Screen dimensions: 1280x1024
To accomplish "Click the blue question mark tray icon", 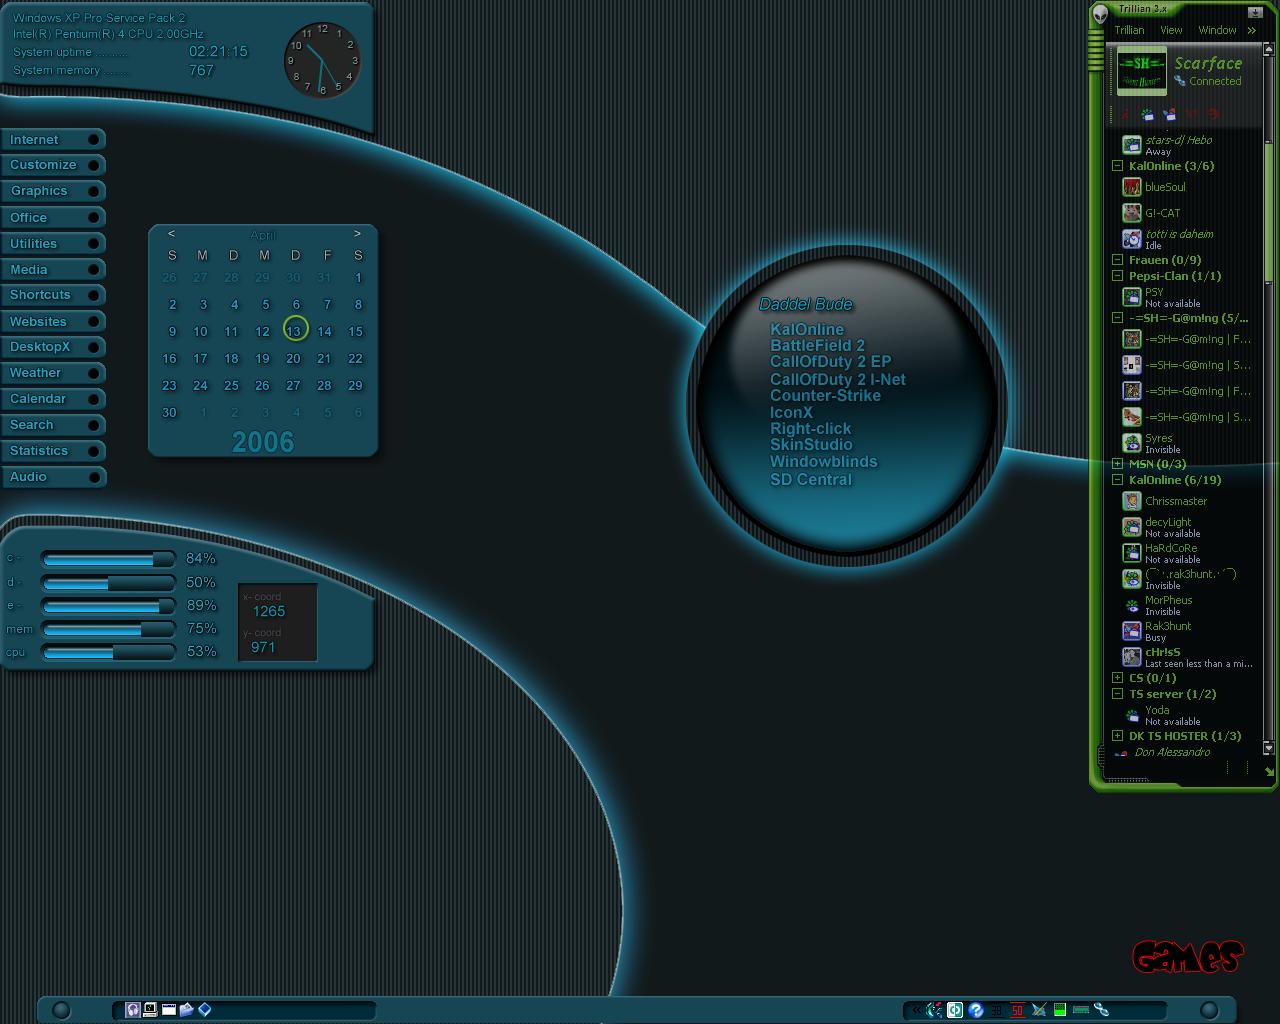I will (976, 1010).
